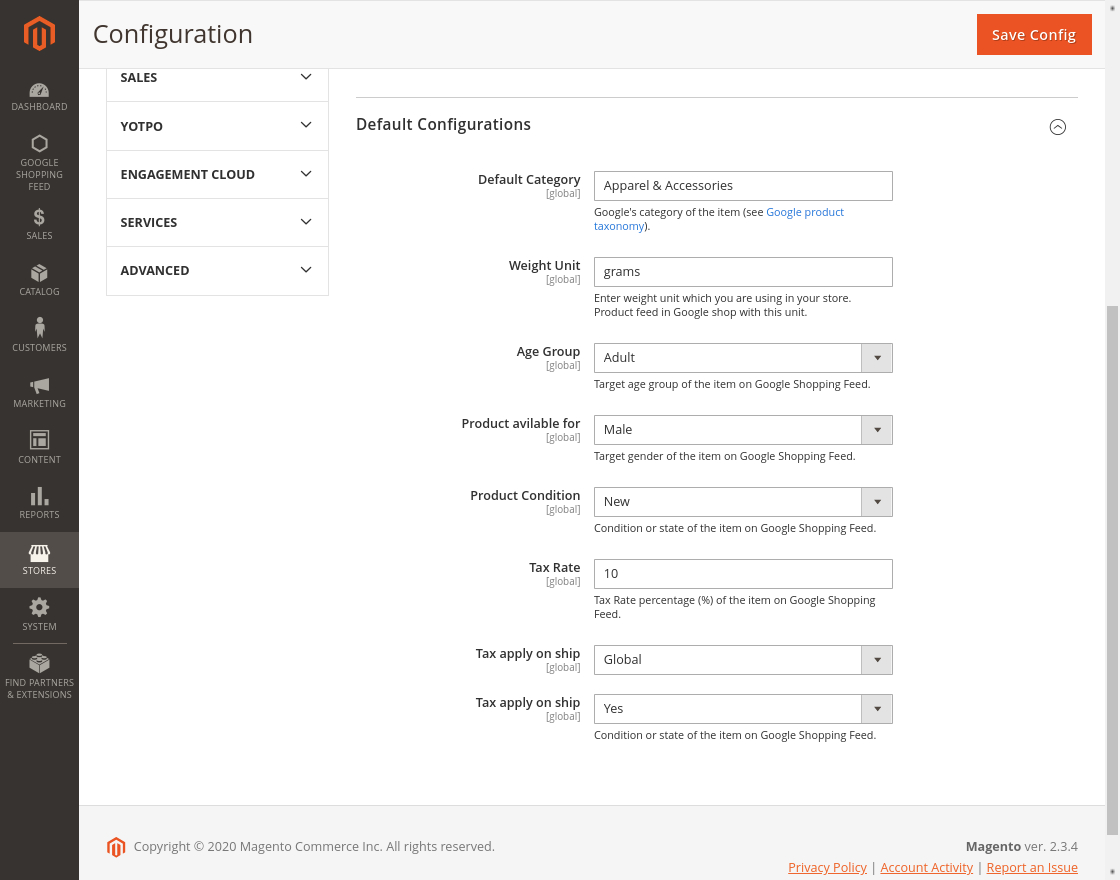Screen dimensions: 1120x880
Task: Open the Product avilable for dropdown
Action: pos(743,430)
